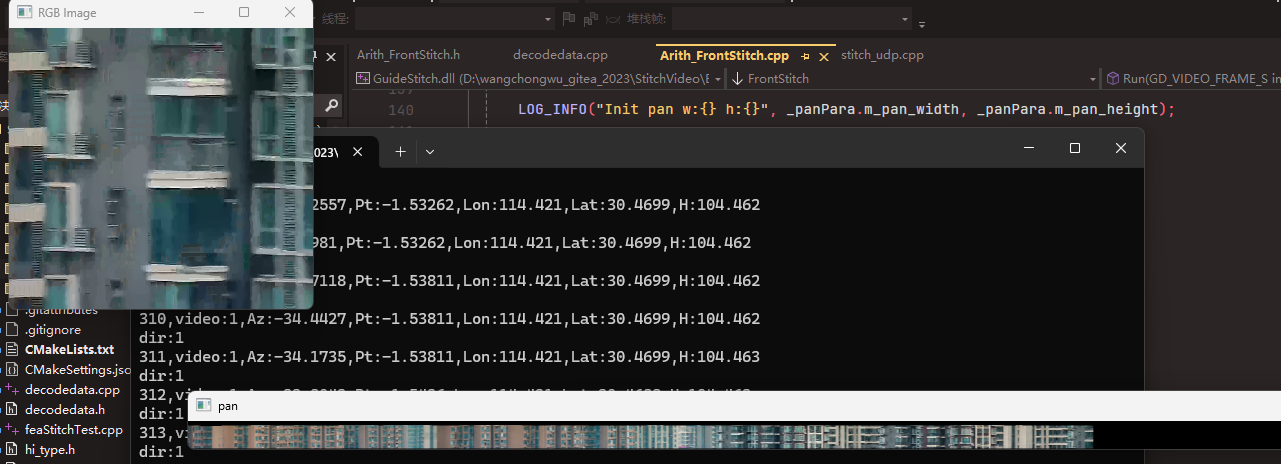The height and width of the screenshot is (464, 1281).
Task: Open feaStitchTest.cpp in Solution Explorer
Action: click(73, 429)
